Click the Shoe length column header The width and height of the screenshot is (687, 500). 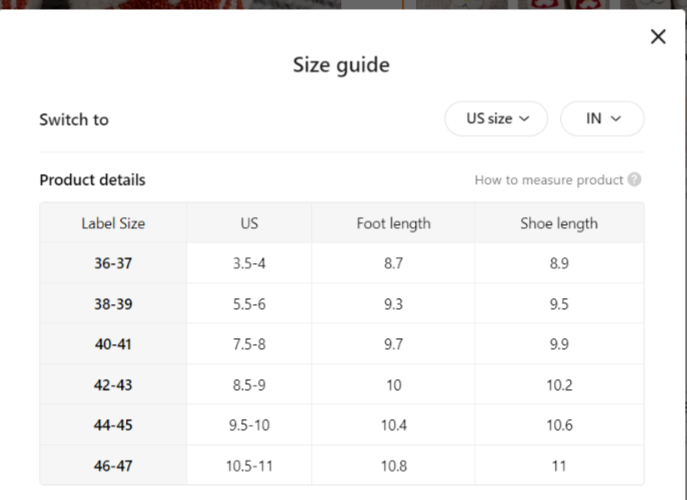pos(559,223)
